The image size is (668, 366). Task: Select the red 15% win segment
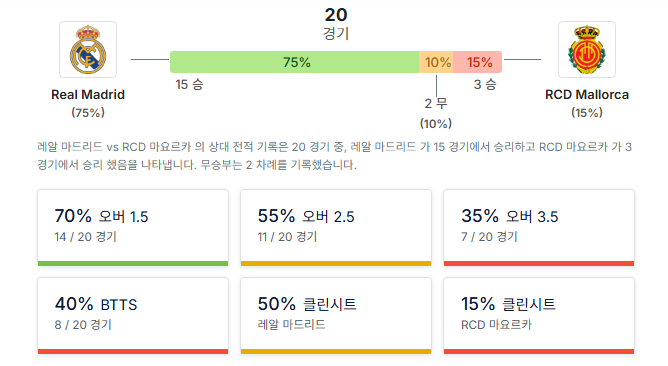[478, 62]
